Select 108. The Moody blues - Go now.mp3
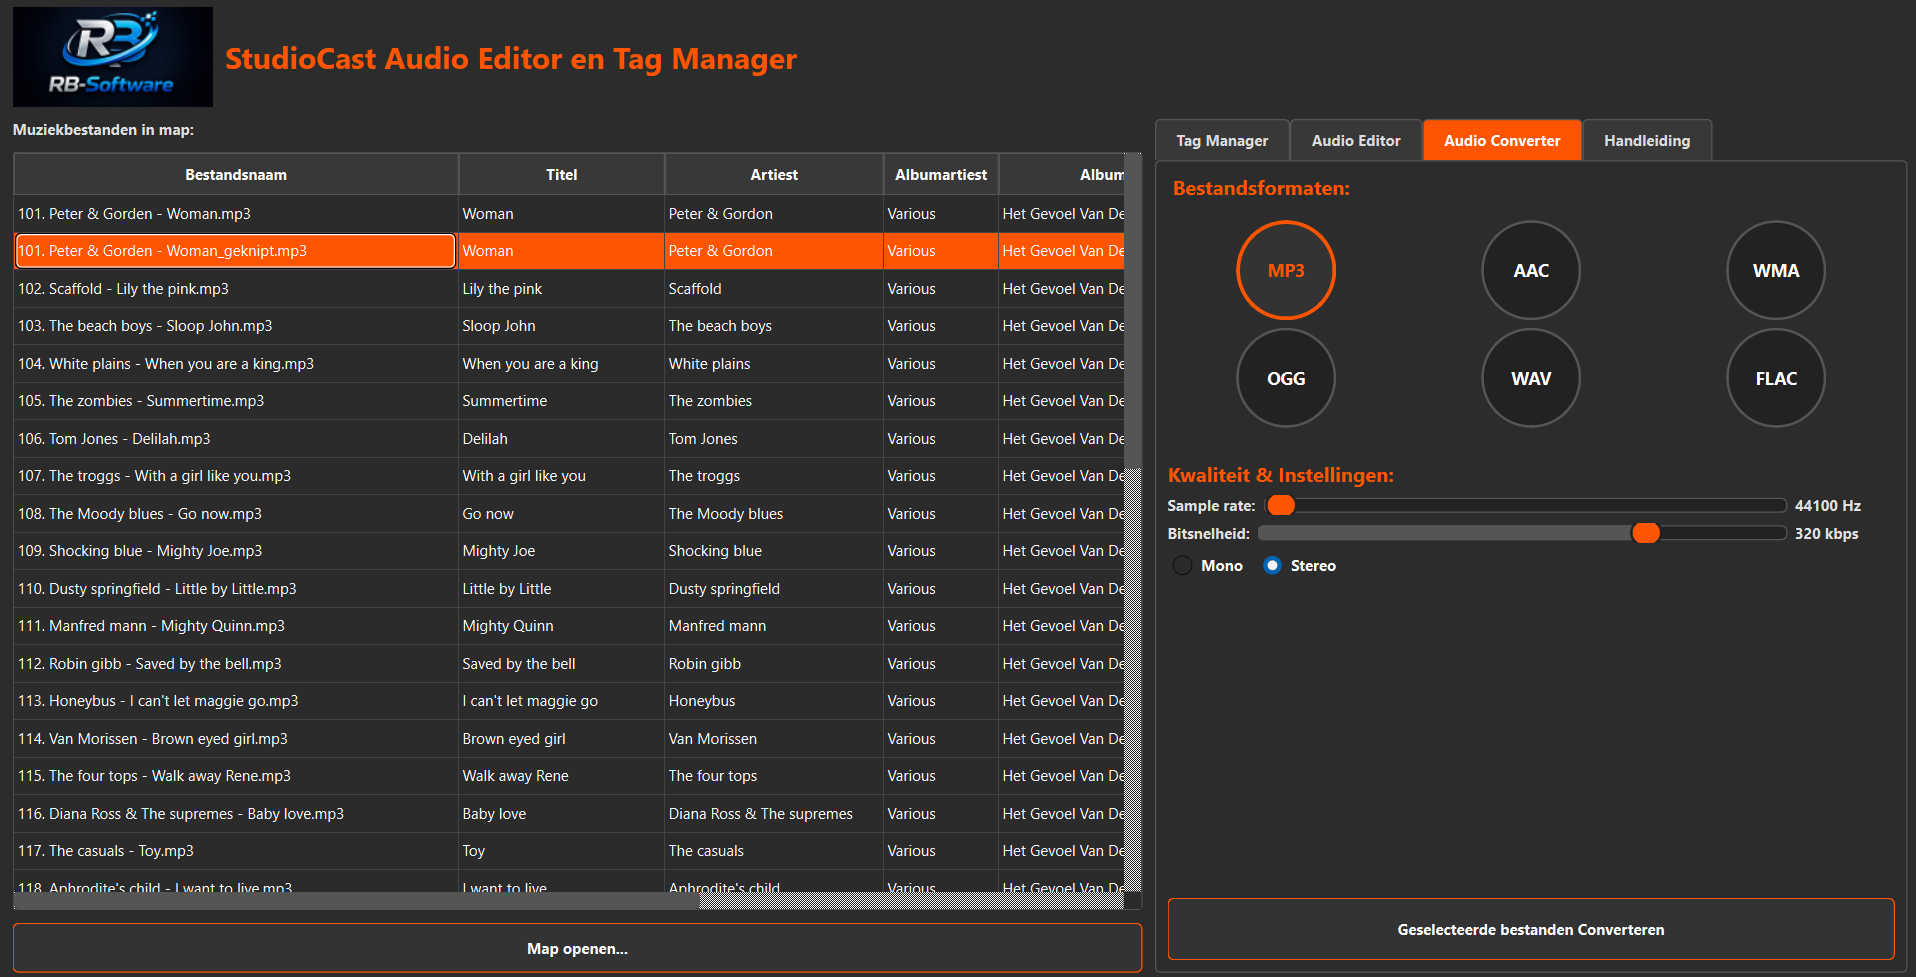Image resolution: width=1916 pixels, height=977 pixels. 236,513
